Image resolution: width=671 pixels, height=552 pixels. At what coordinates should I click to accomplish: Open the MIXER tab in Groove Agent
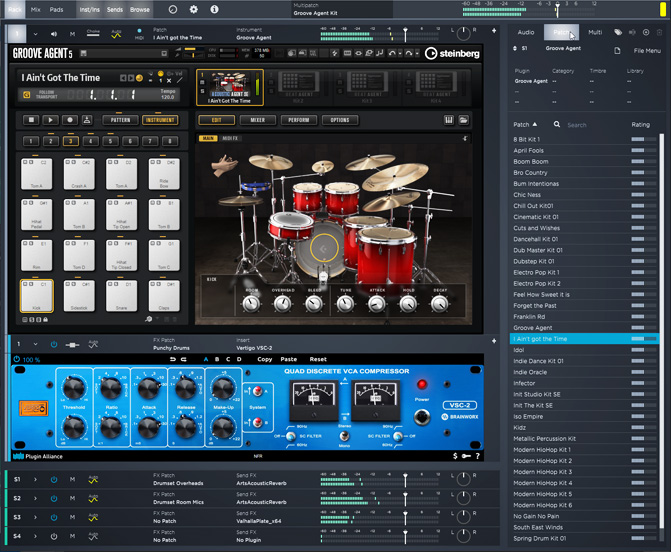click(x=258, y=120)
